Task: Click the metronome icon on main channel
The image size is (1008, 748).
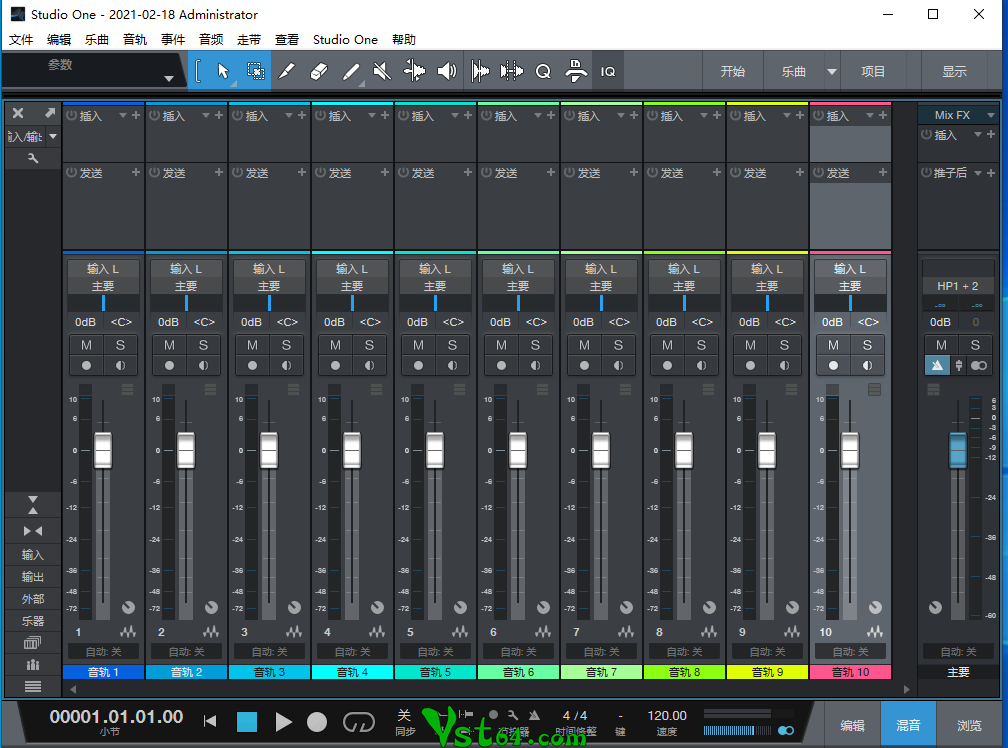Action: (x=937, y=365)
